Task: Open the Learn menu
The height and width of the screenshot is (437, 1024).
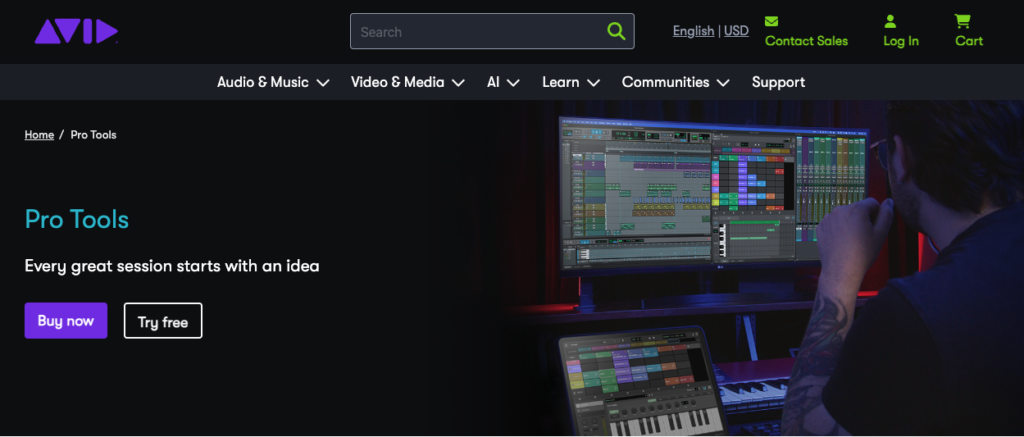Action: tap(560, 82)
